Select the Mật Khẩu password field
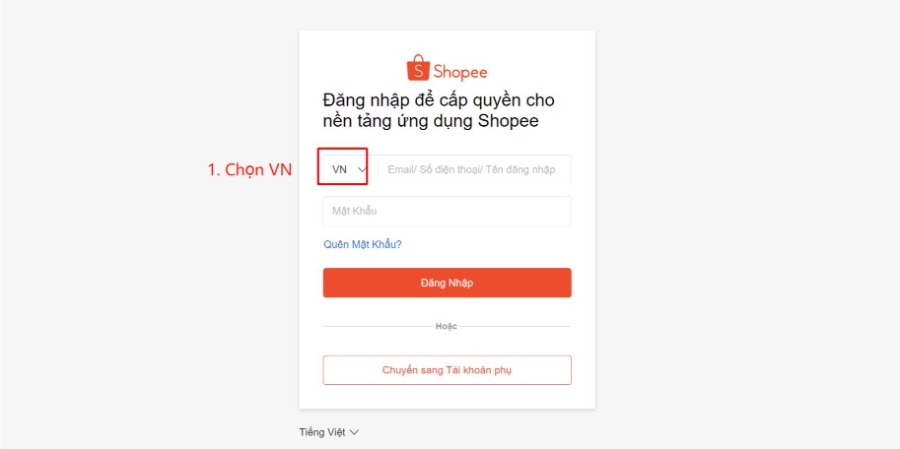The image size is (900, 449). click(x=447, y=211)
